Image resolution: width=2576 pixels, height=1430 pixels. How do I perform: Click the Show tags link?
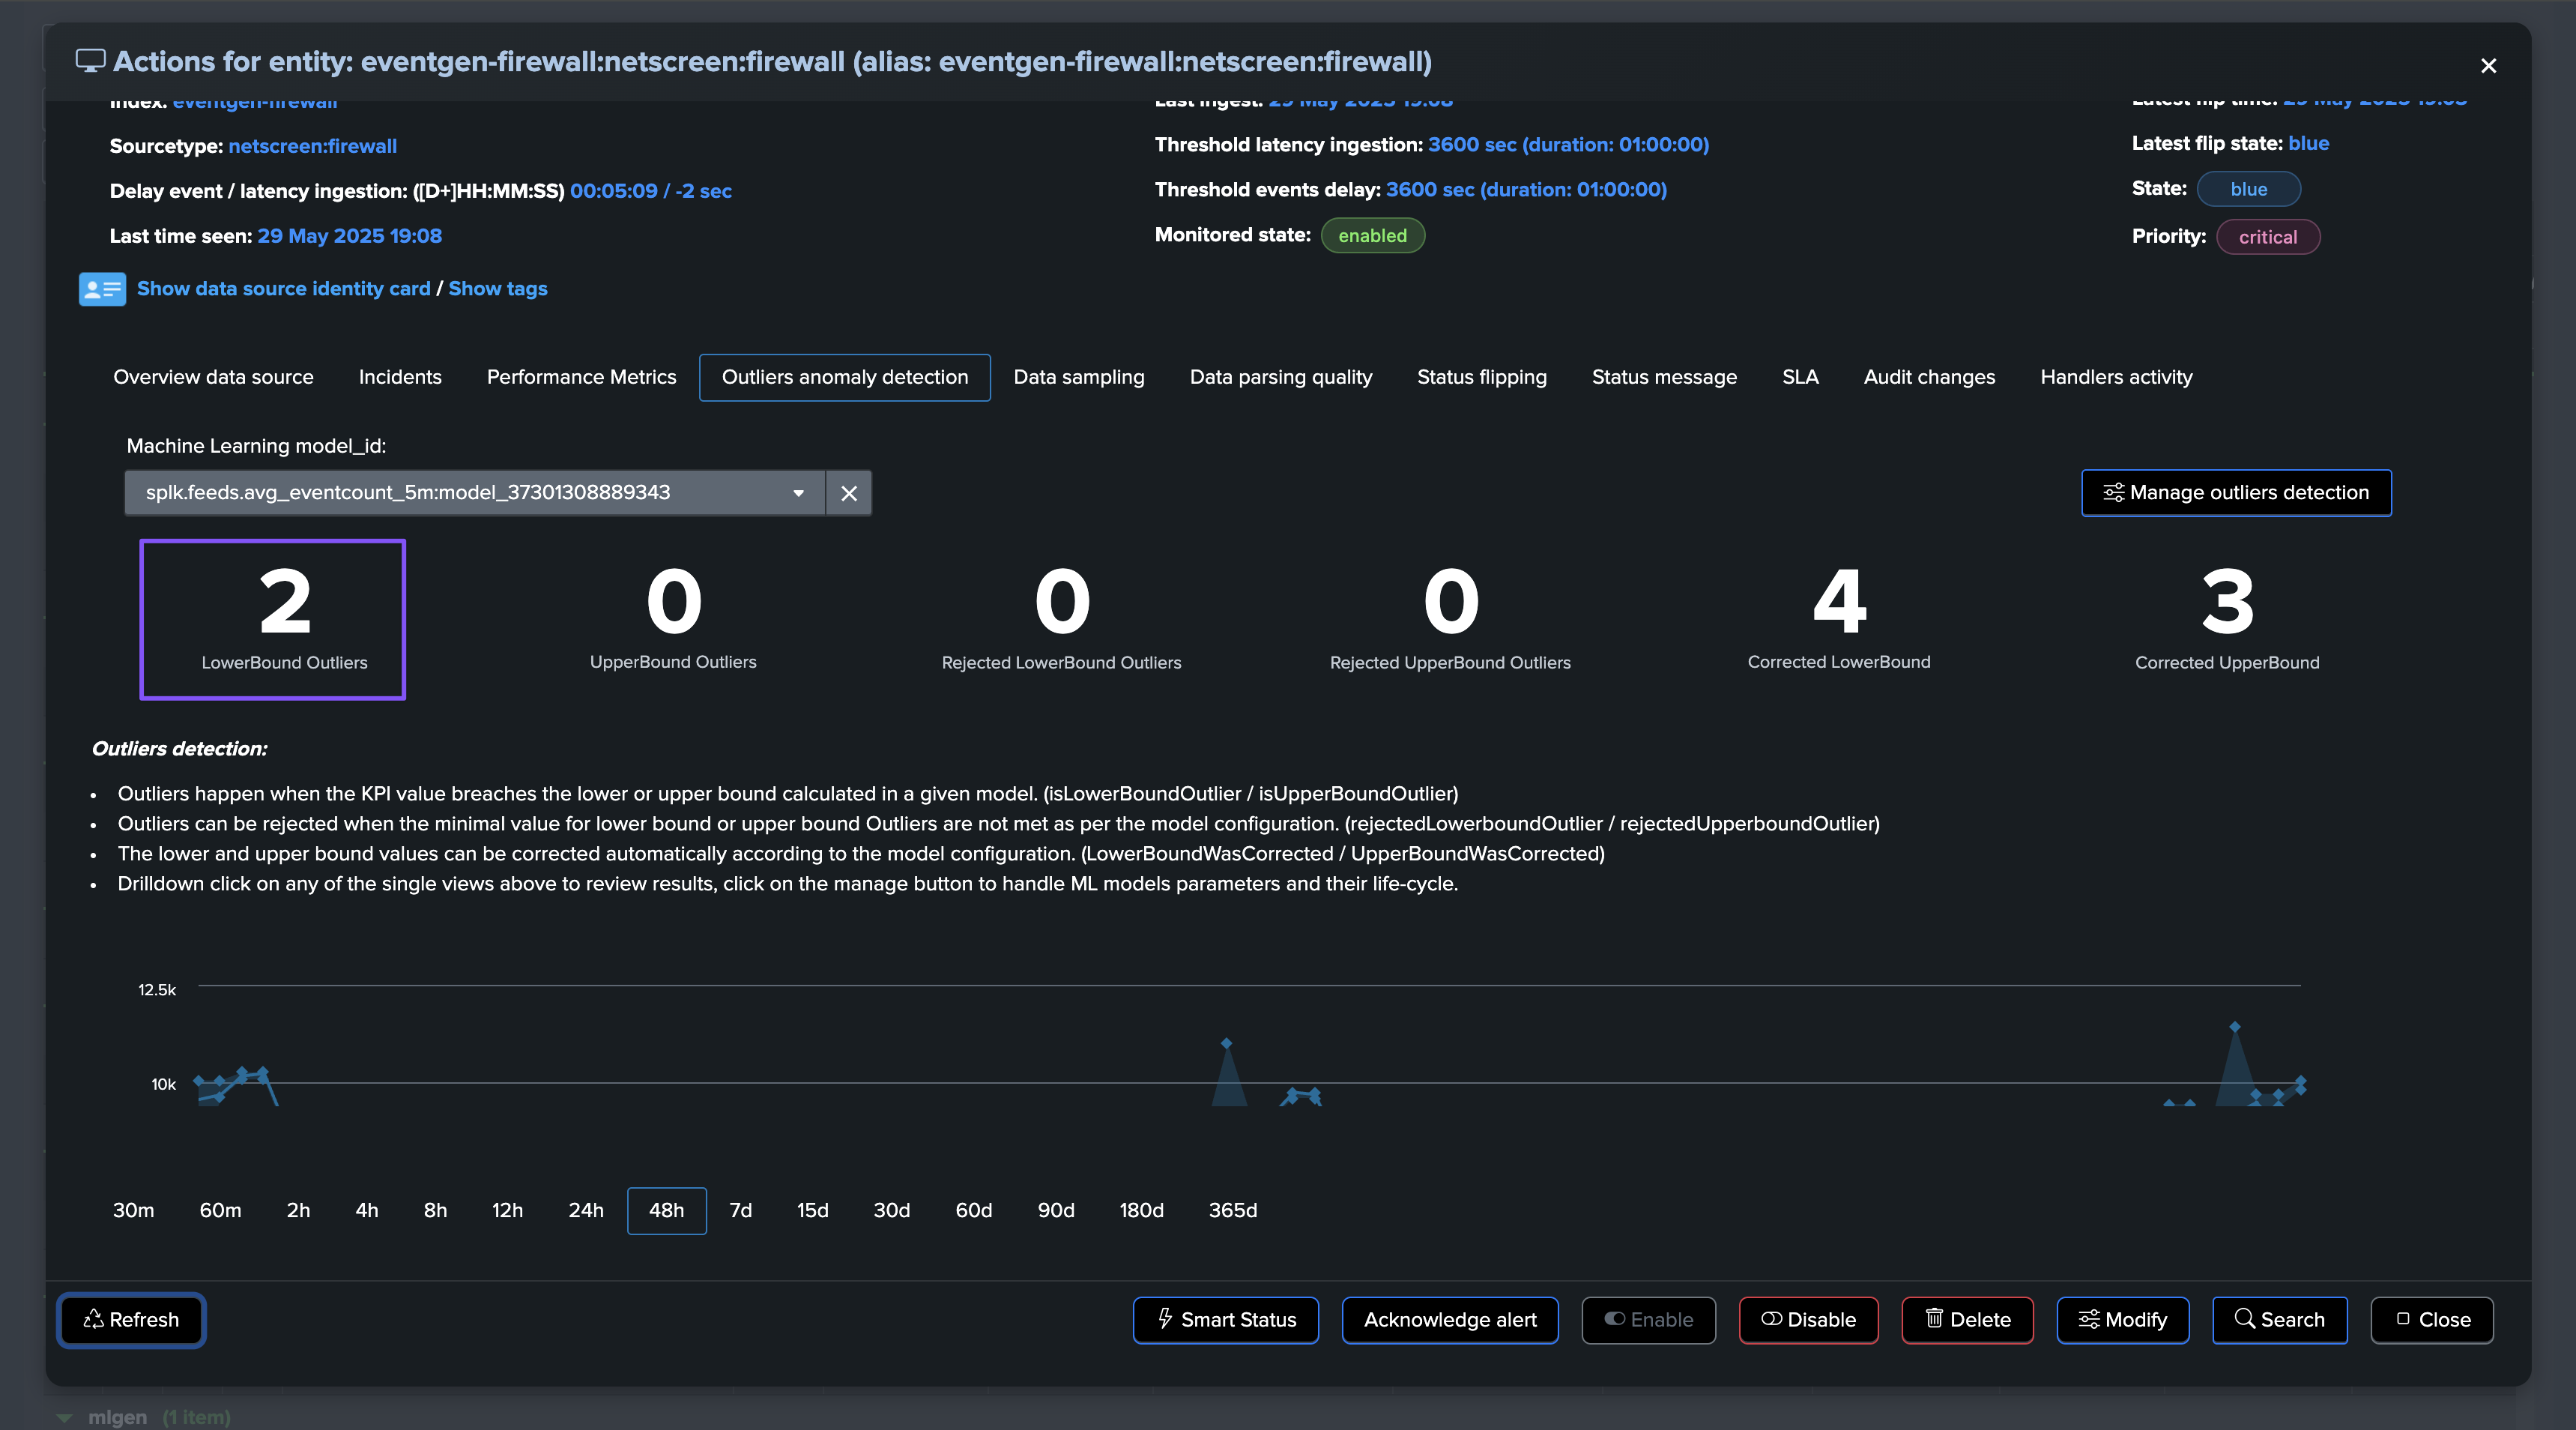click(x=497, y=289)
